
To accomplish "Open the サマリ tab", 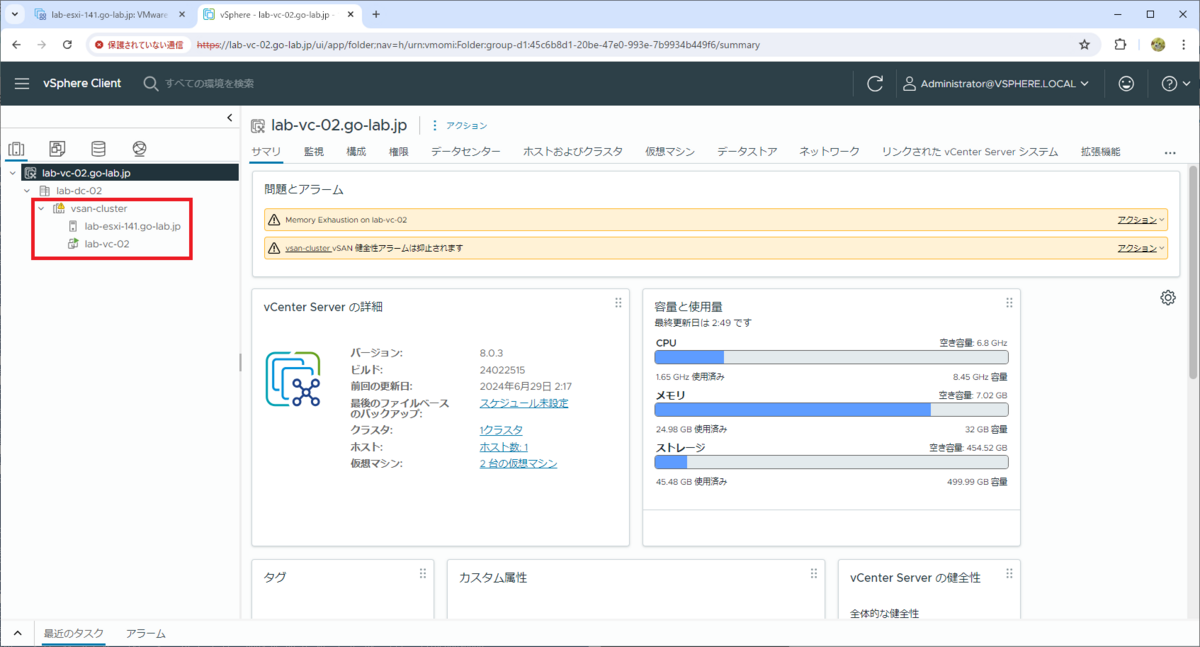I will click(266, 152).
